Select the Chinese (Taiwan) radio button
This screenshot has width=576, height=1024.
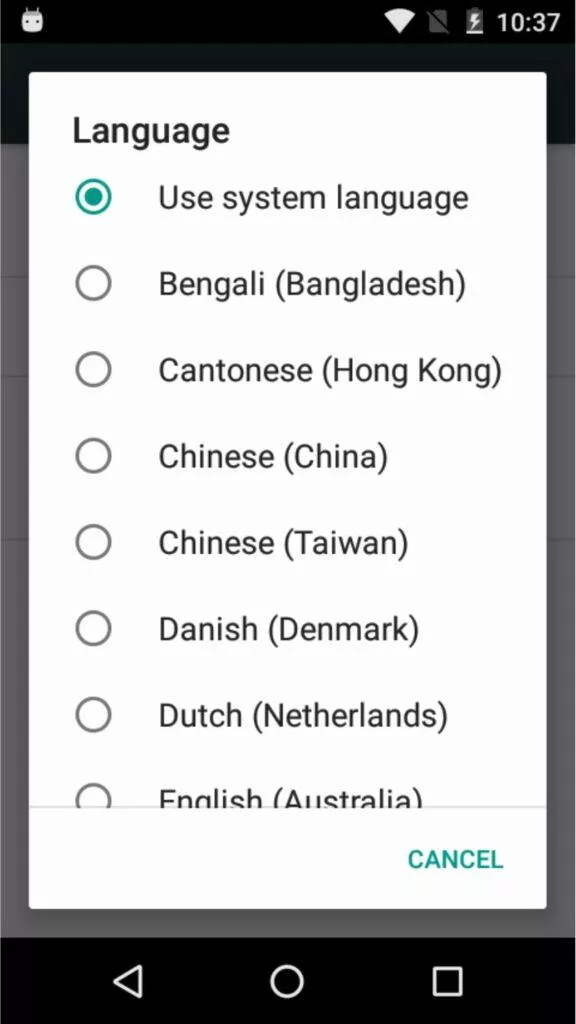[x=93, y=542]
